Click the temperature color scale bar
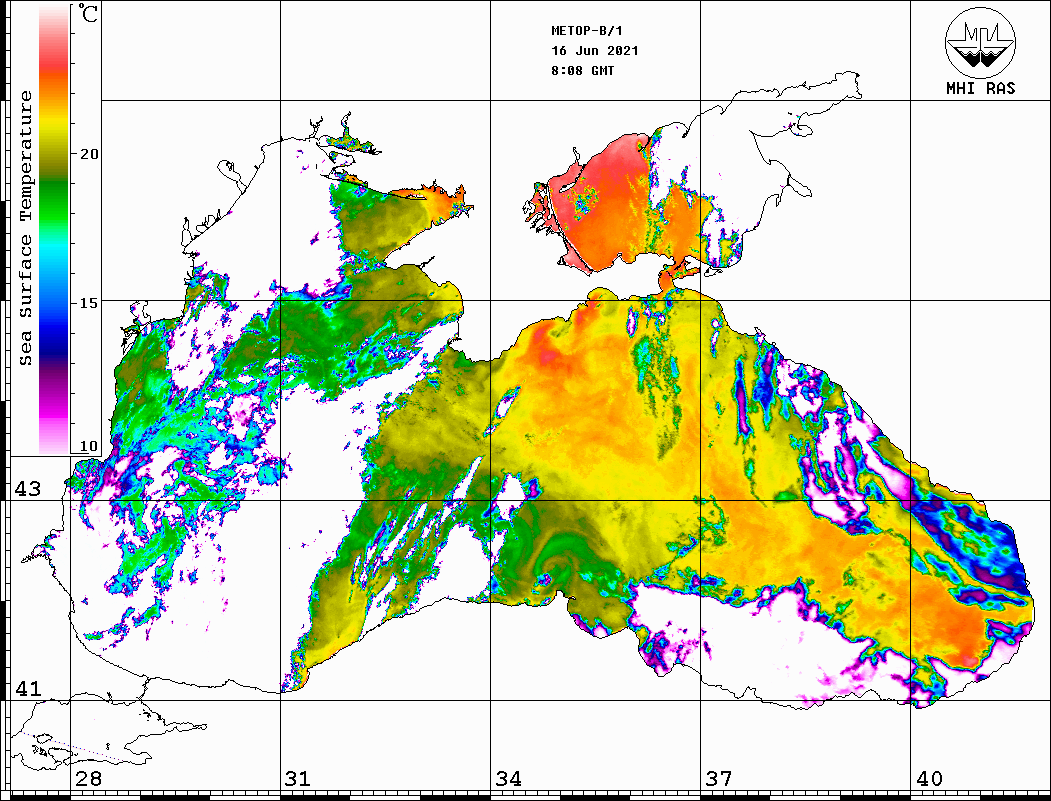 54,229
